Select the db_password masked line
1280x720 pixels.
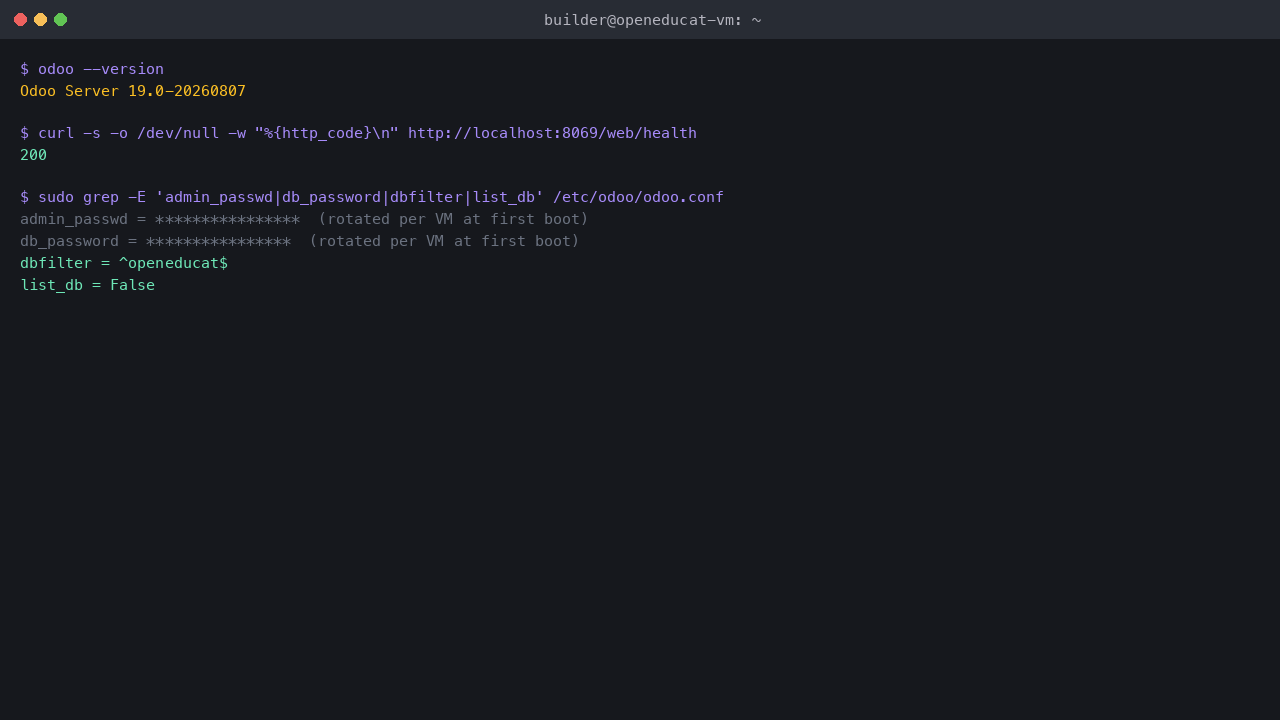click(300, 241)
